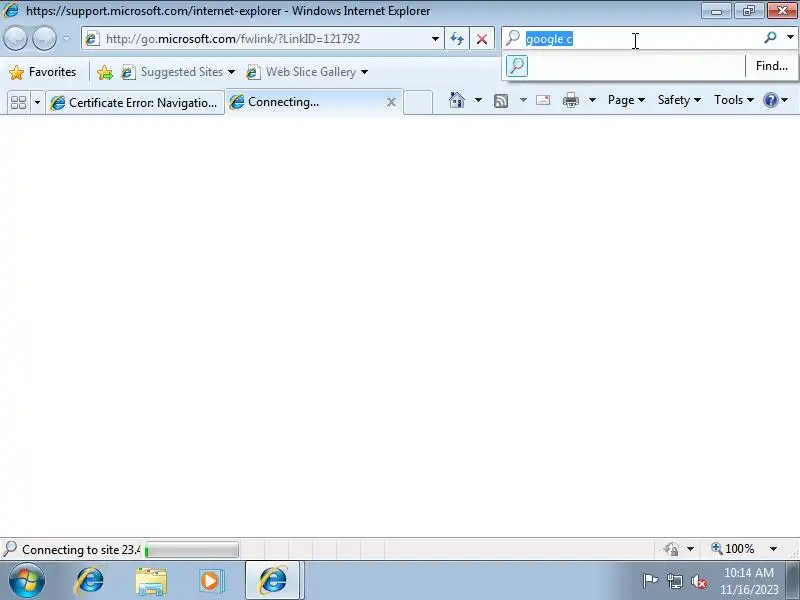Click the Protected Mode status icon

point(671,549)
